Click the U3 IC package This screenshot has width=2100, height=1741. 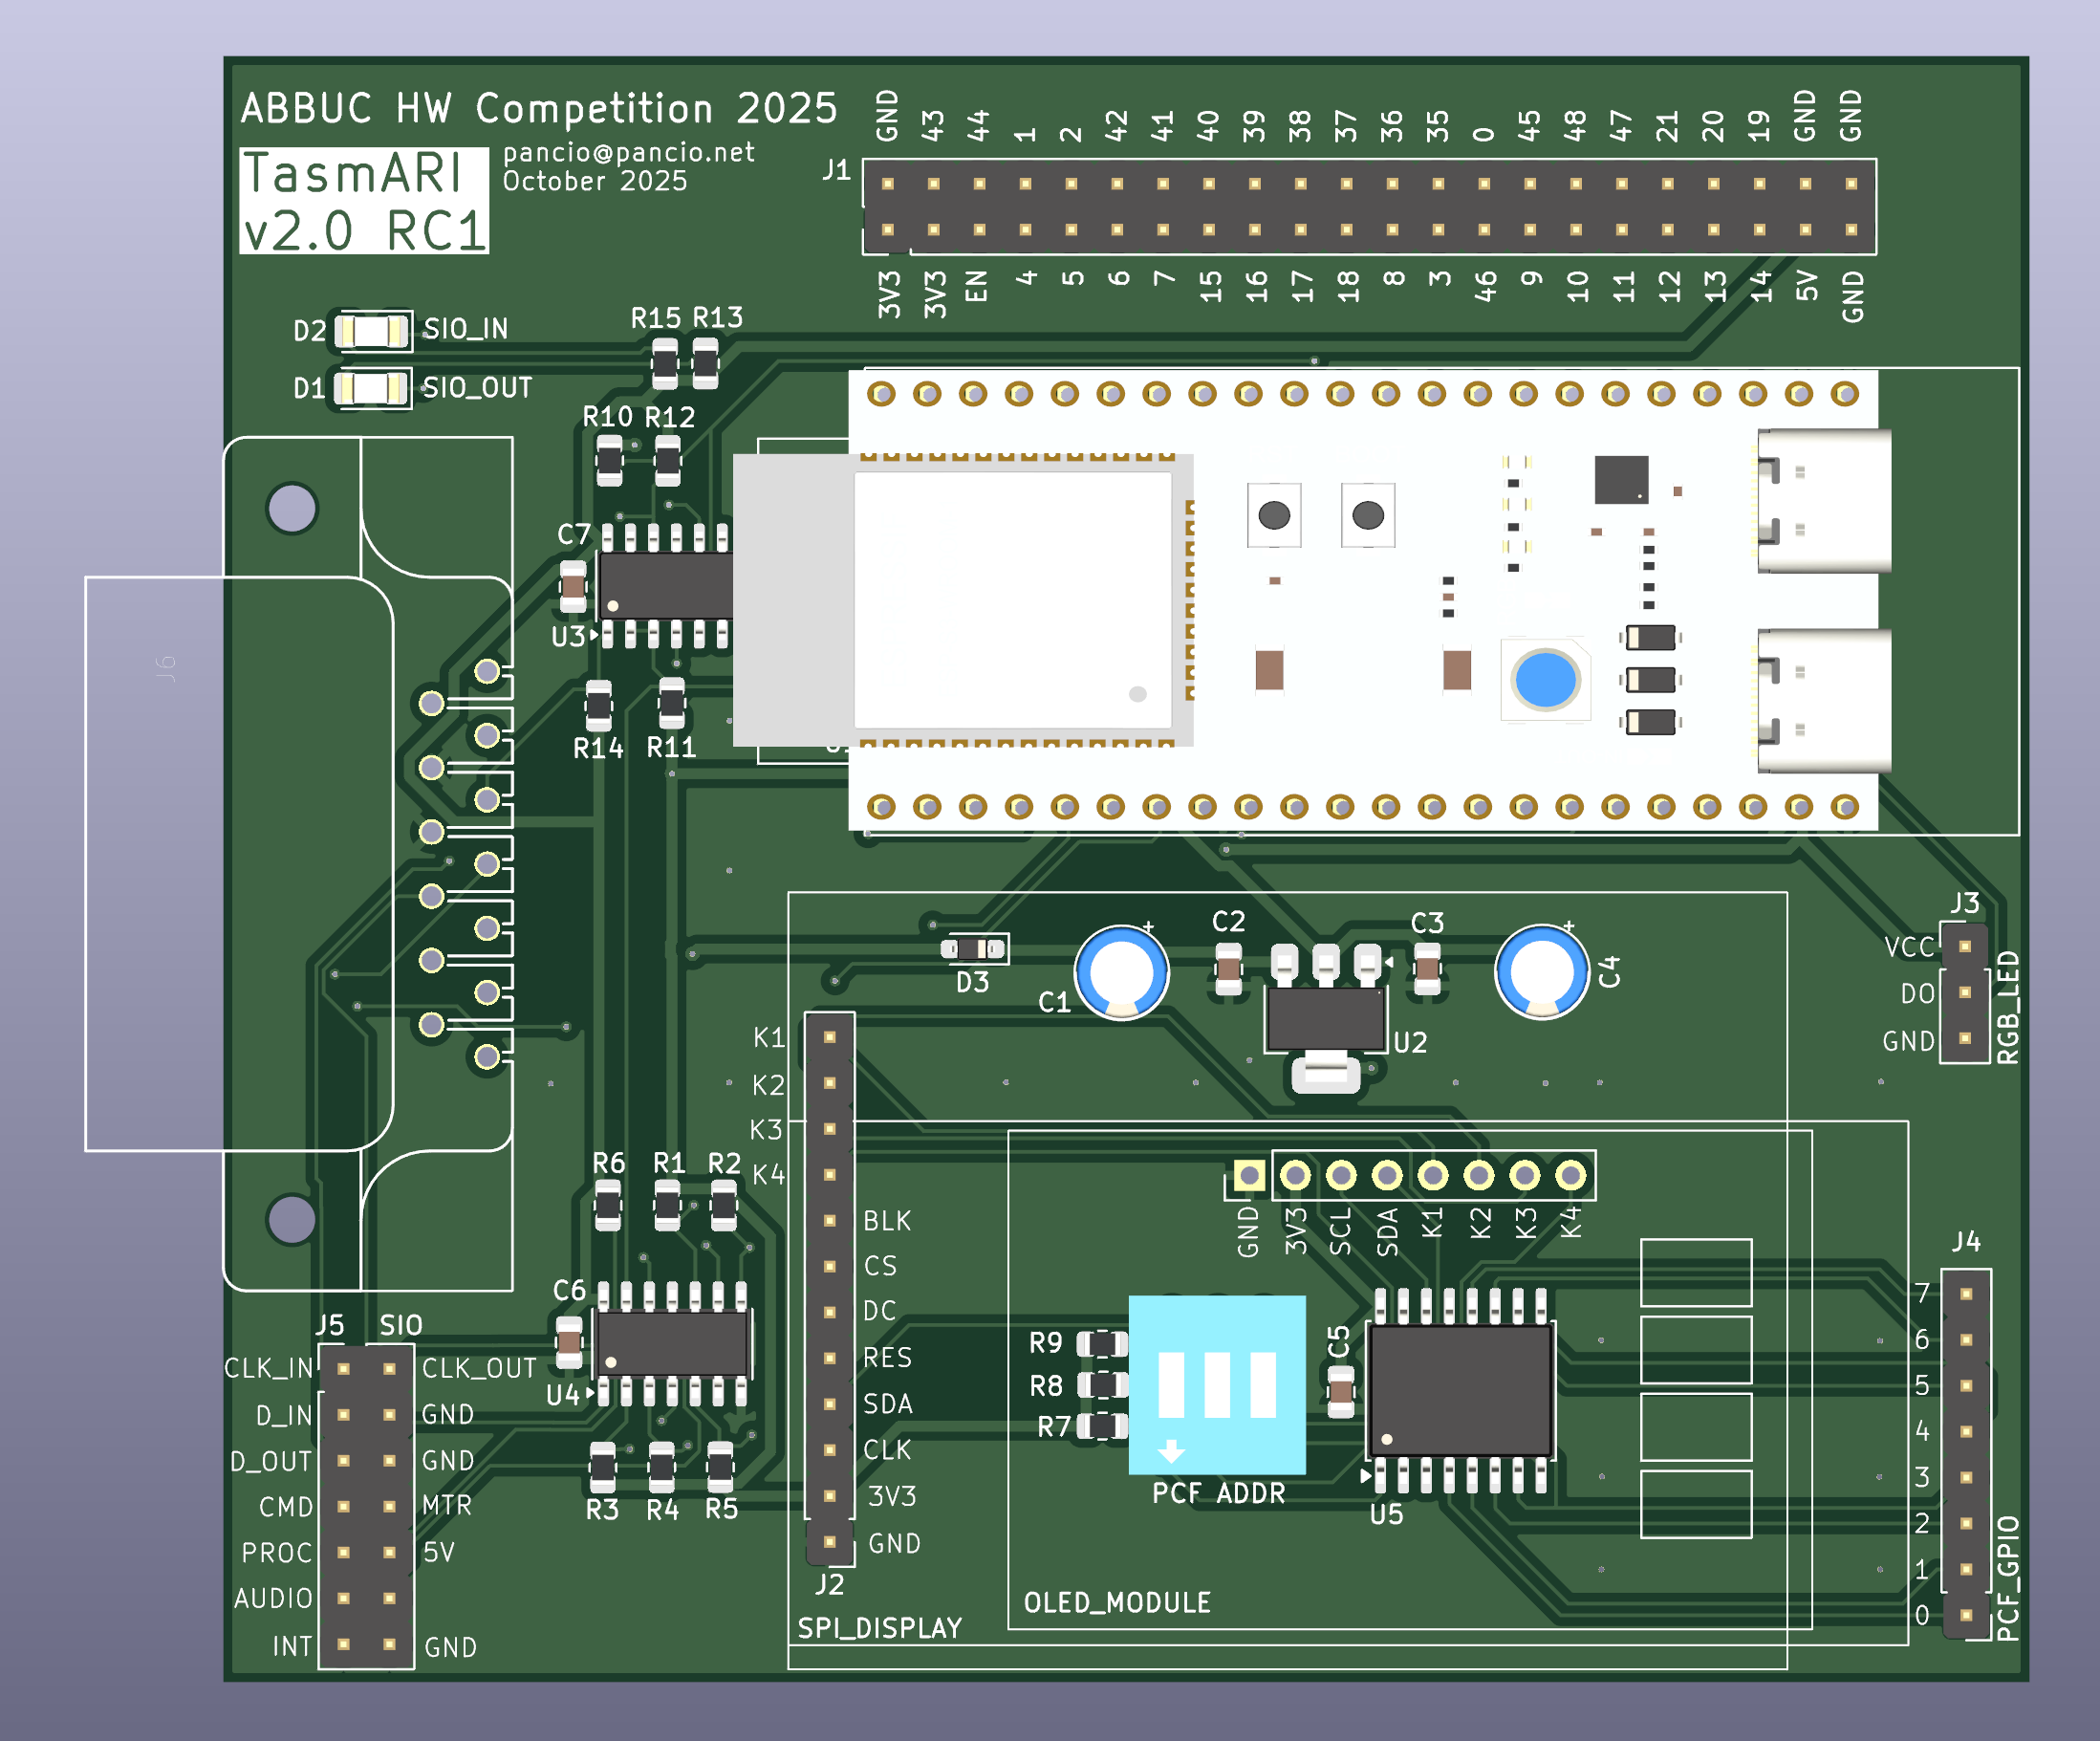(668, 586)
